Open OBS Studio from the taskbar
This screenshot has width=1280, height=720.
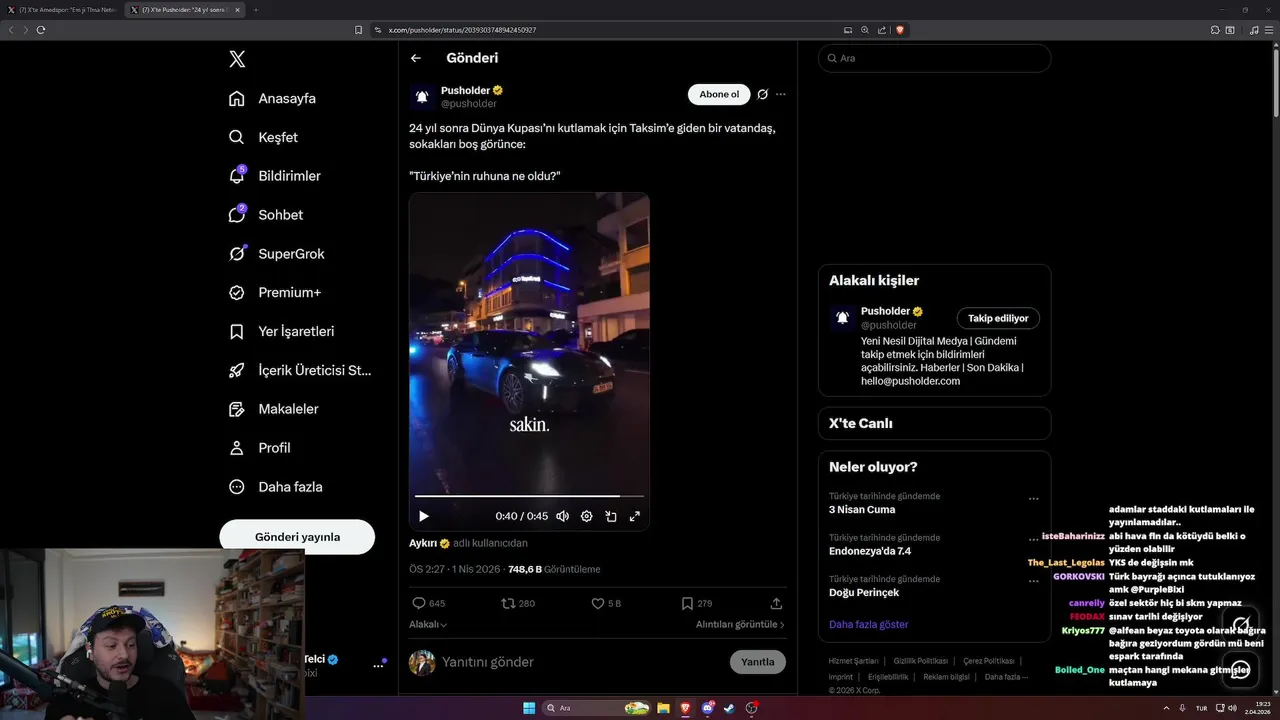point(752,708)
